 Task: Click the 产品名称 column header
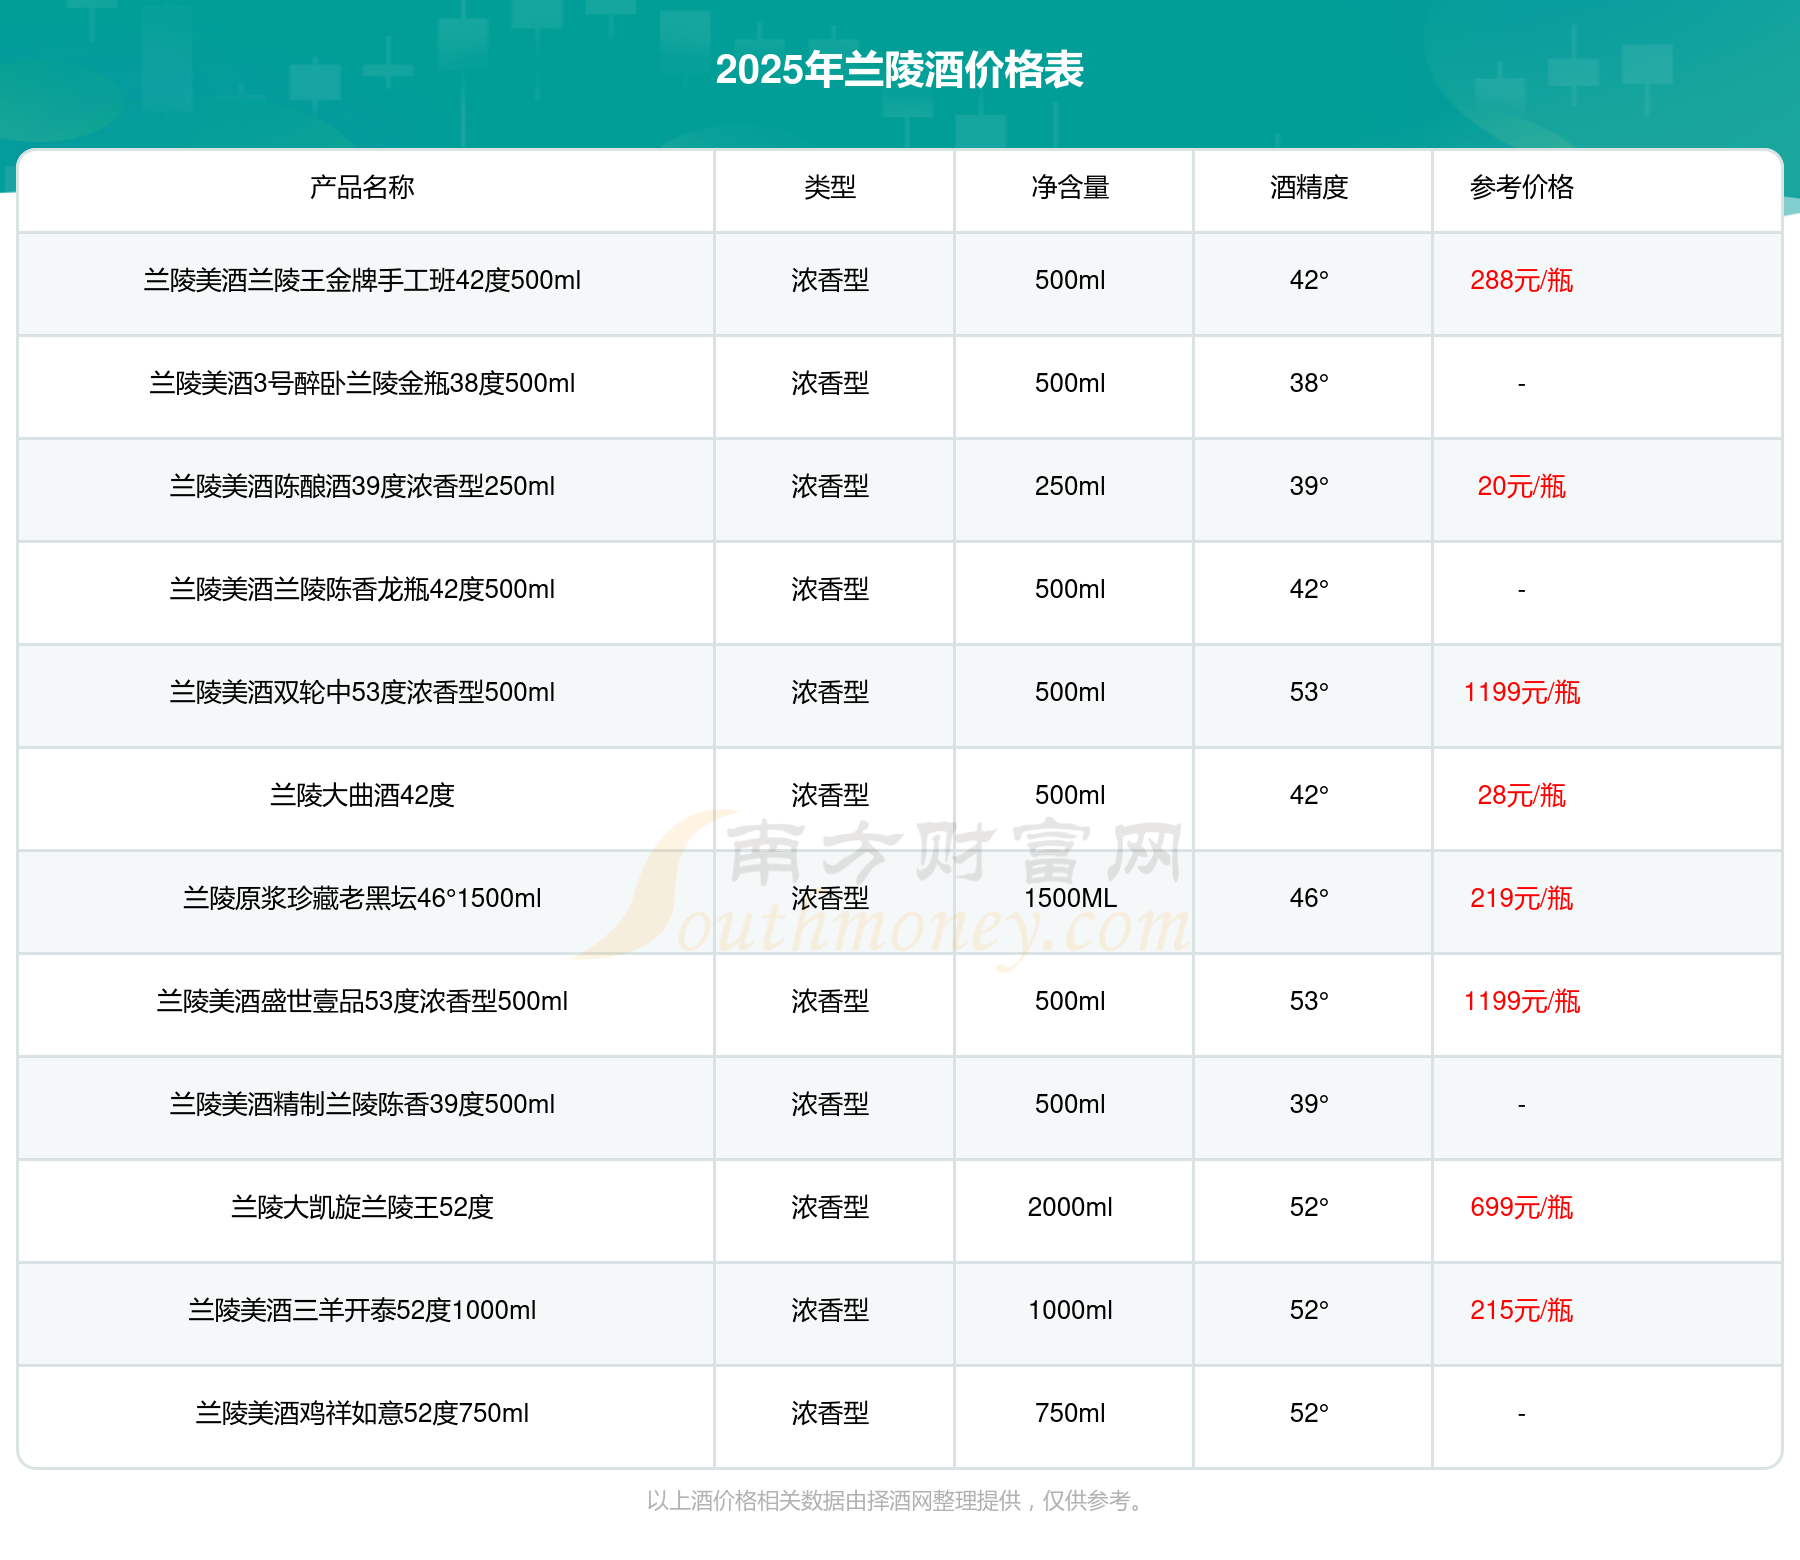point(362,187)
